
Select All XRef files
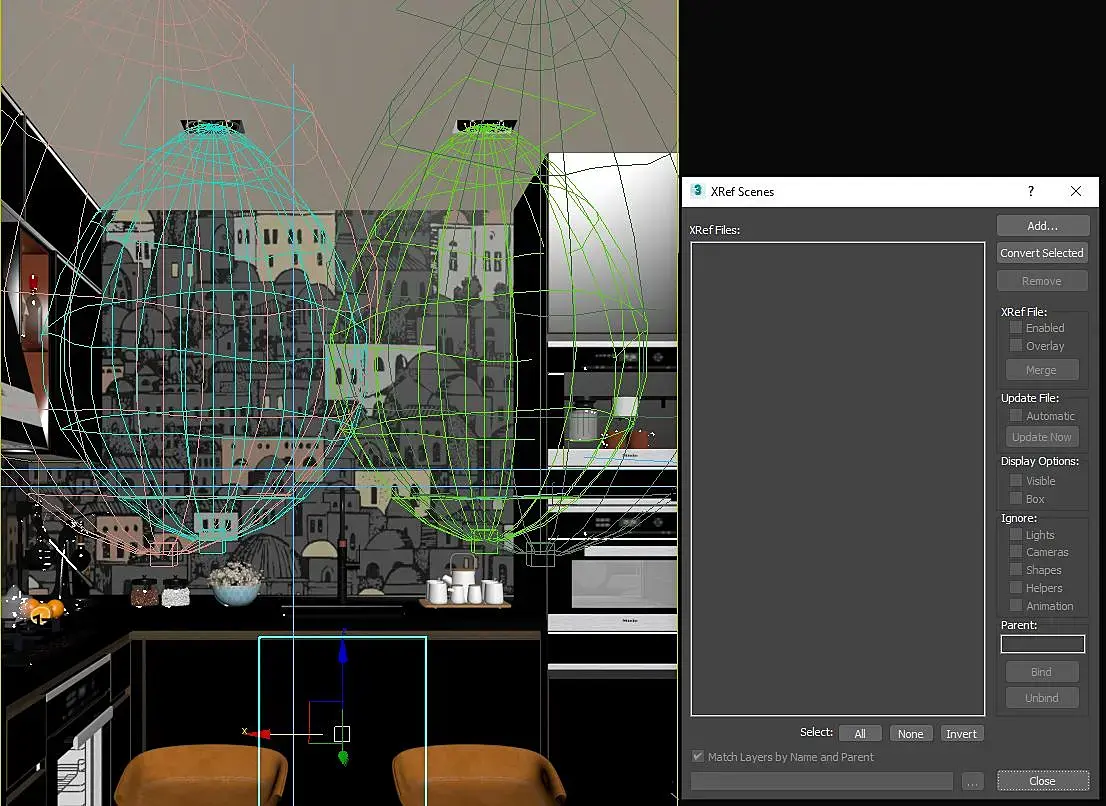(860, 734)
